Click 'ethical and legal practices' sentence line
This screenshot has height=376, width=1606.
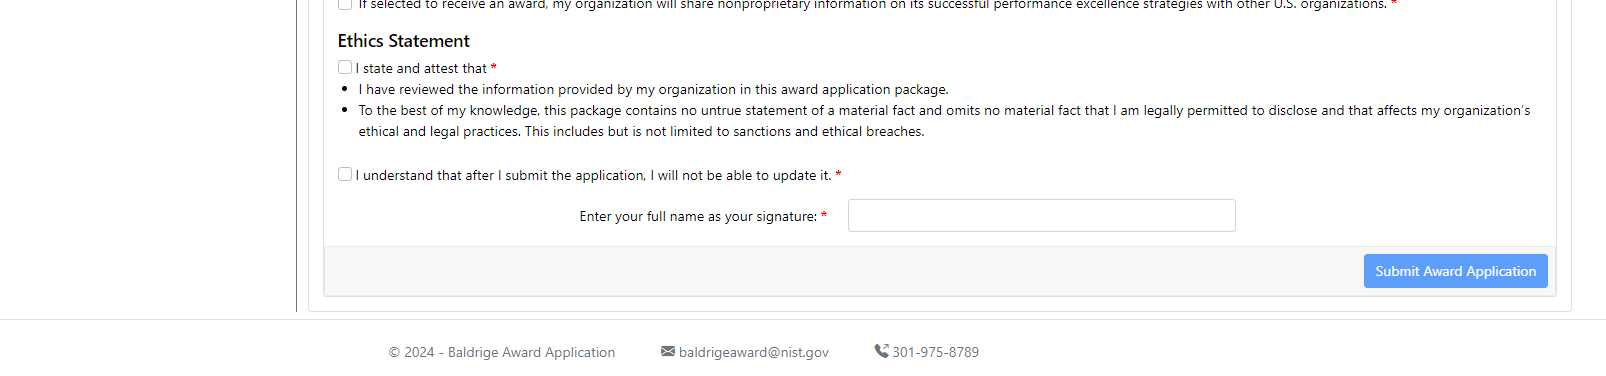[x=642, y=131]
